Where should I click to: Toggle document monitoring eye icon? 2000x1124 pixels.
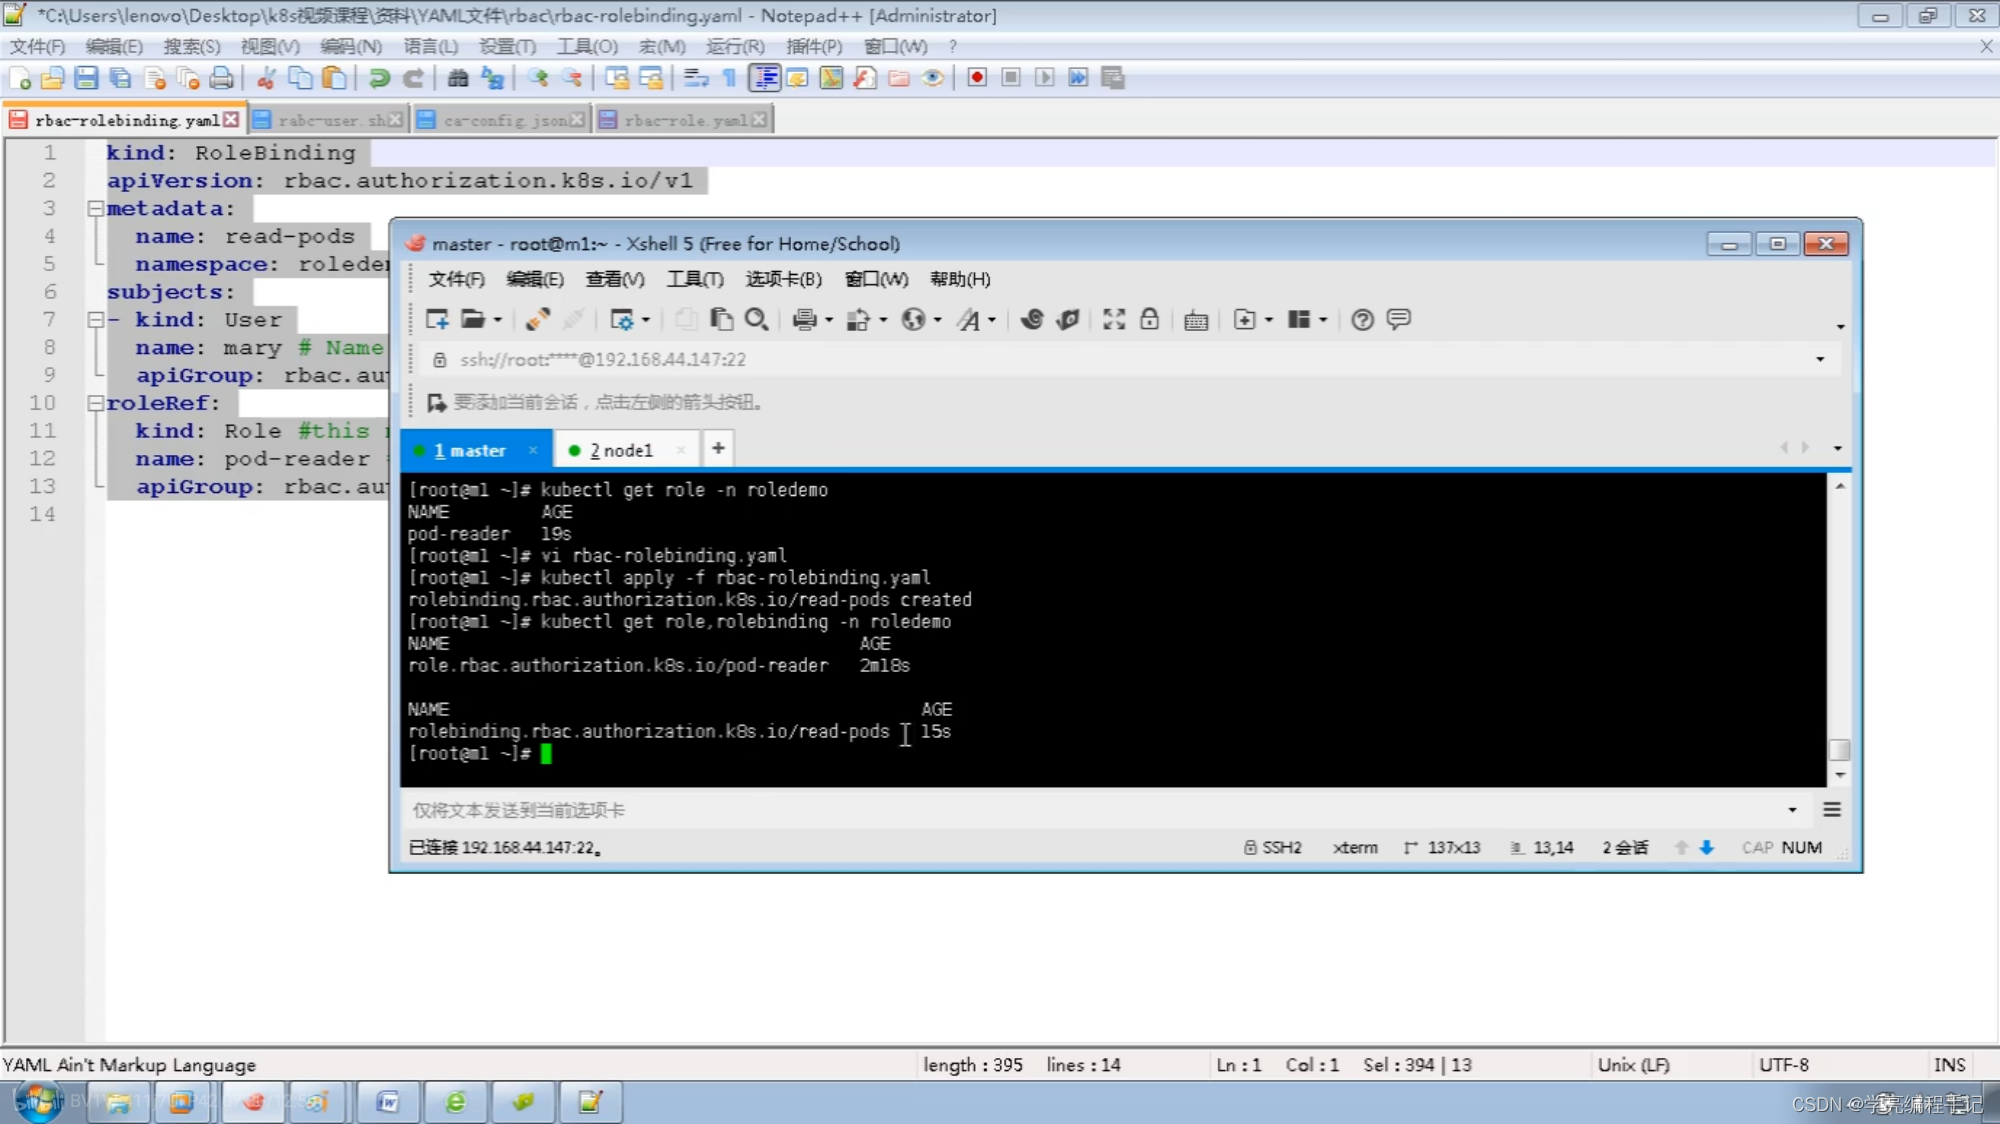[933, 78]
